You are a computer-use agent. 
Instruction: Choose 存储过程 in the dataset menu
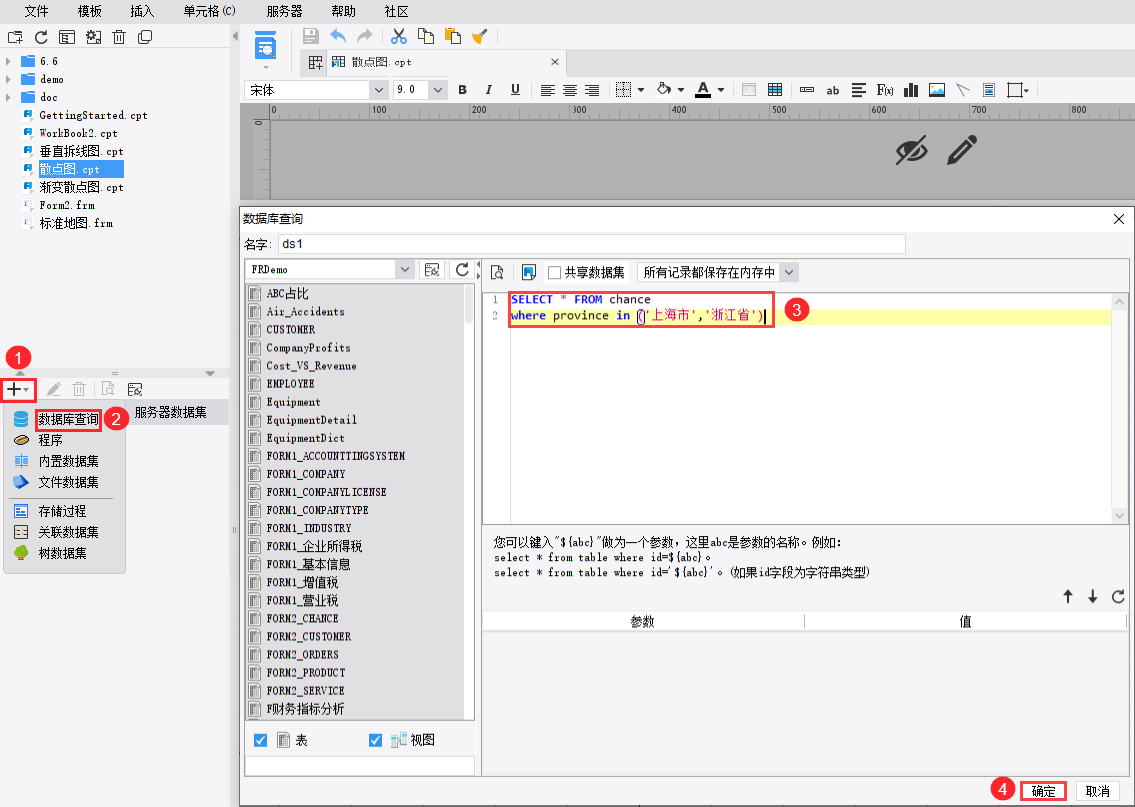click(62, 511)
